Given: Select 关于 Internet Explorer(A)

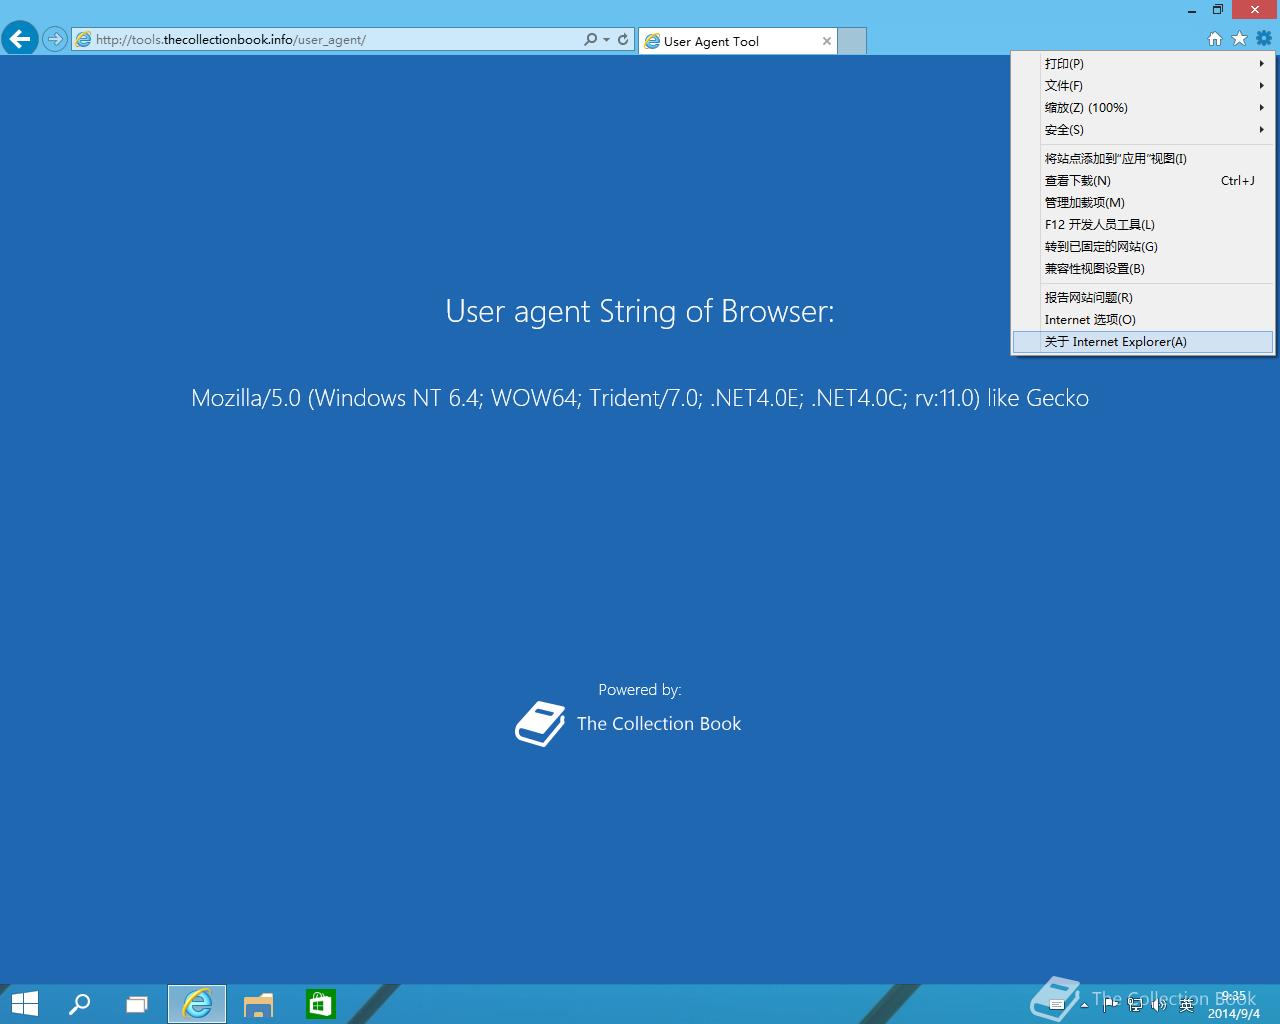Looking at the screenshot, I should 1143,341.
